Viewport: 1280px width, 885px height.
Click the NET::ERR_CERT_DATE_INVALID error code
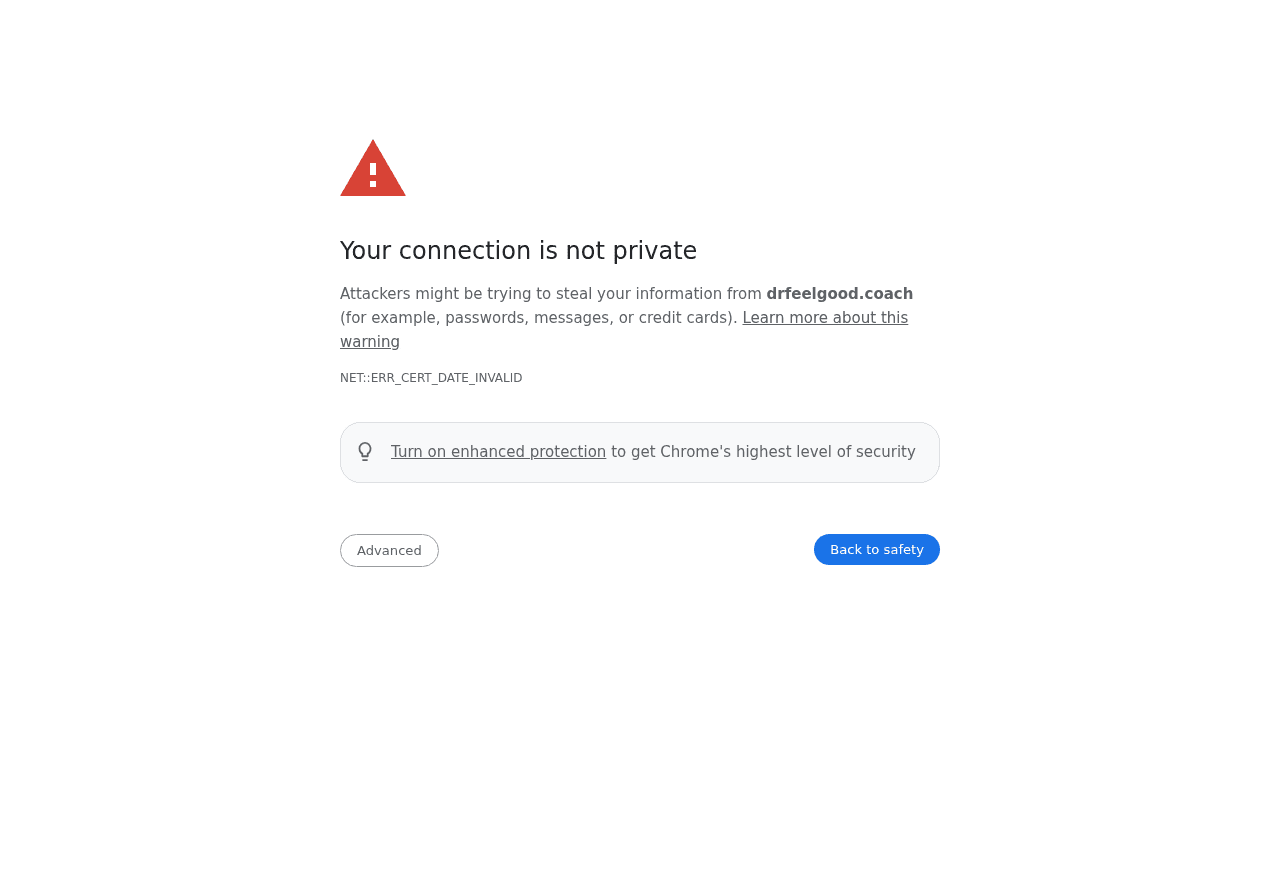pos(431,378)
